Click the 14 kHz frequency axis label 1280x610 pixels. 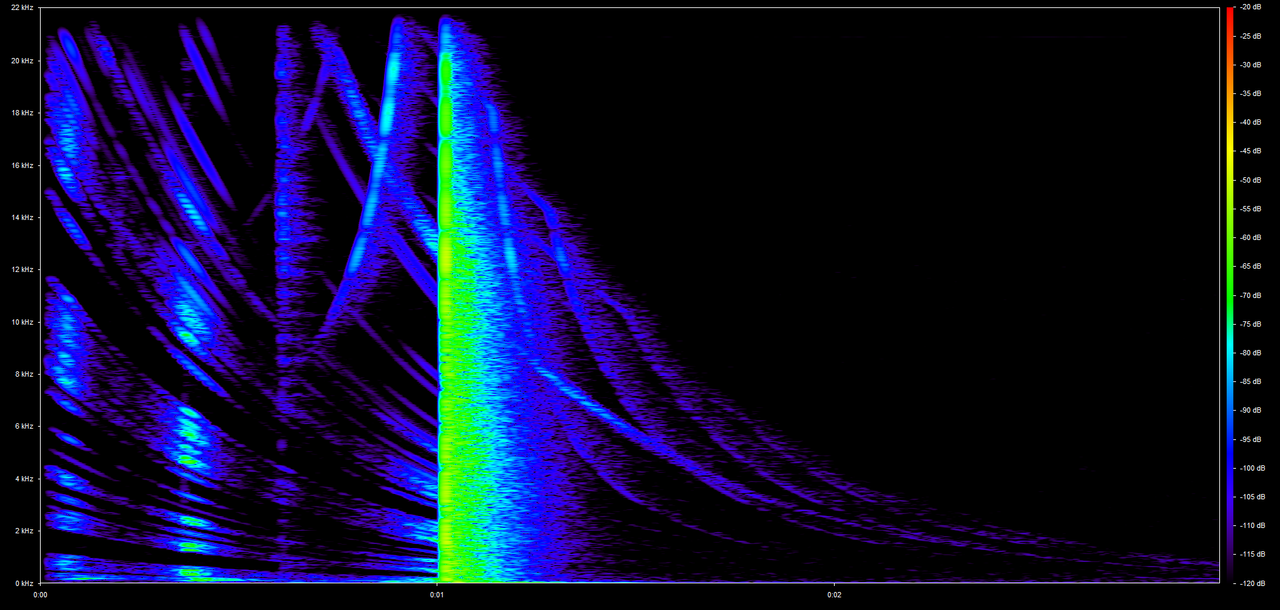point(22,217)
